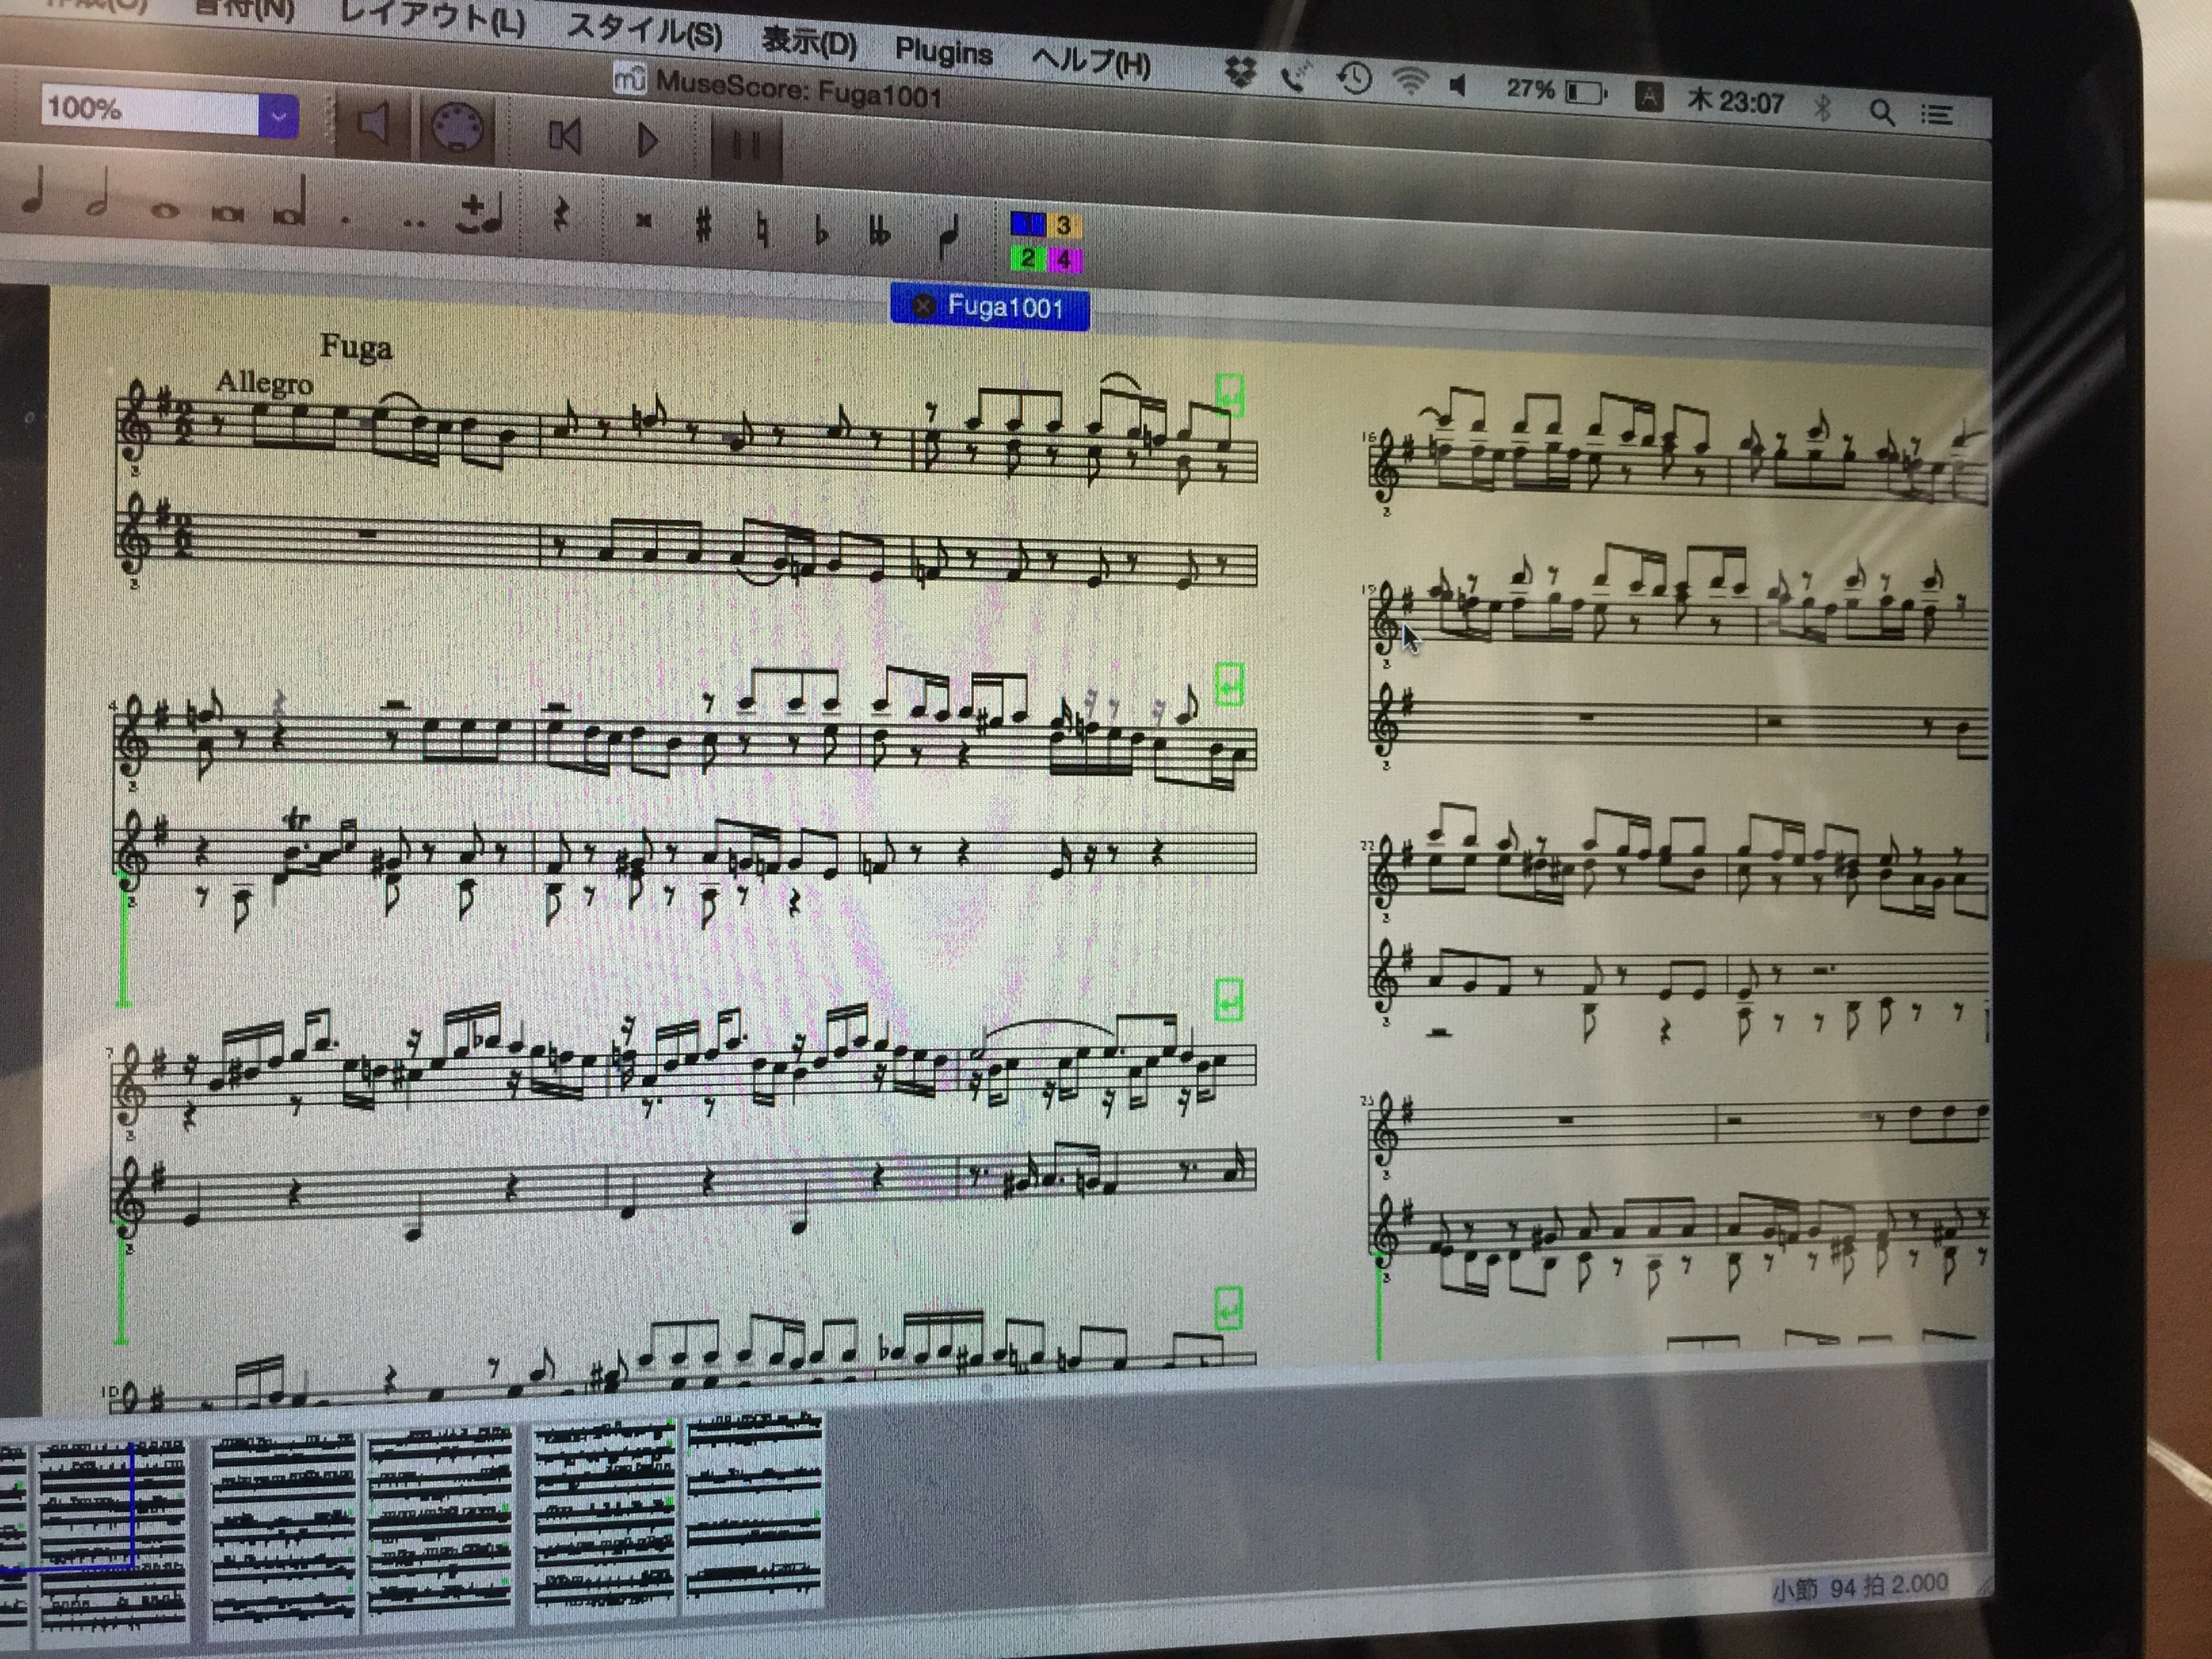Screen dimensions: 2212x1659
Task: Open the レイアウト(L) menu
Action: (431, 17)
